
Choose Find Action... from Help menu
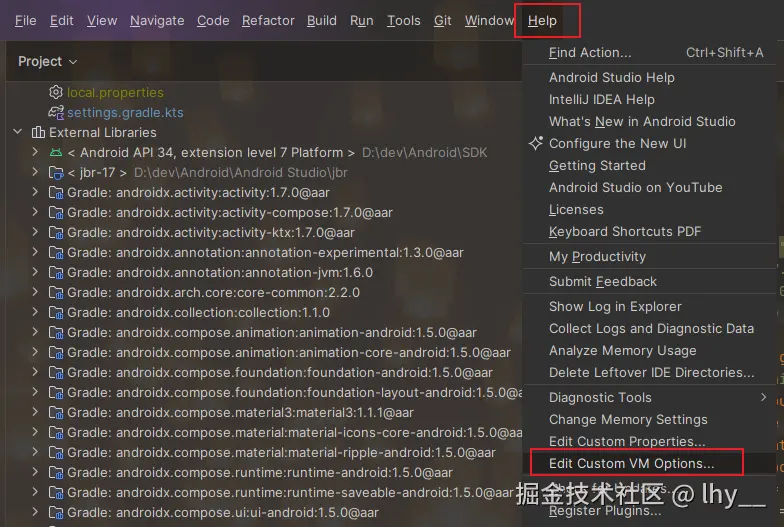(x=649, y=52)
